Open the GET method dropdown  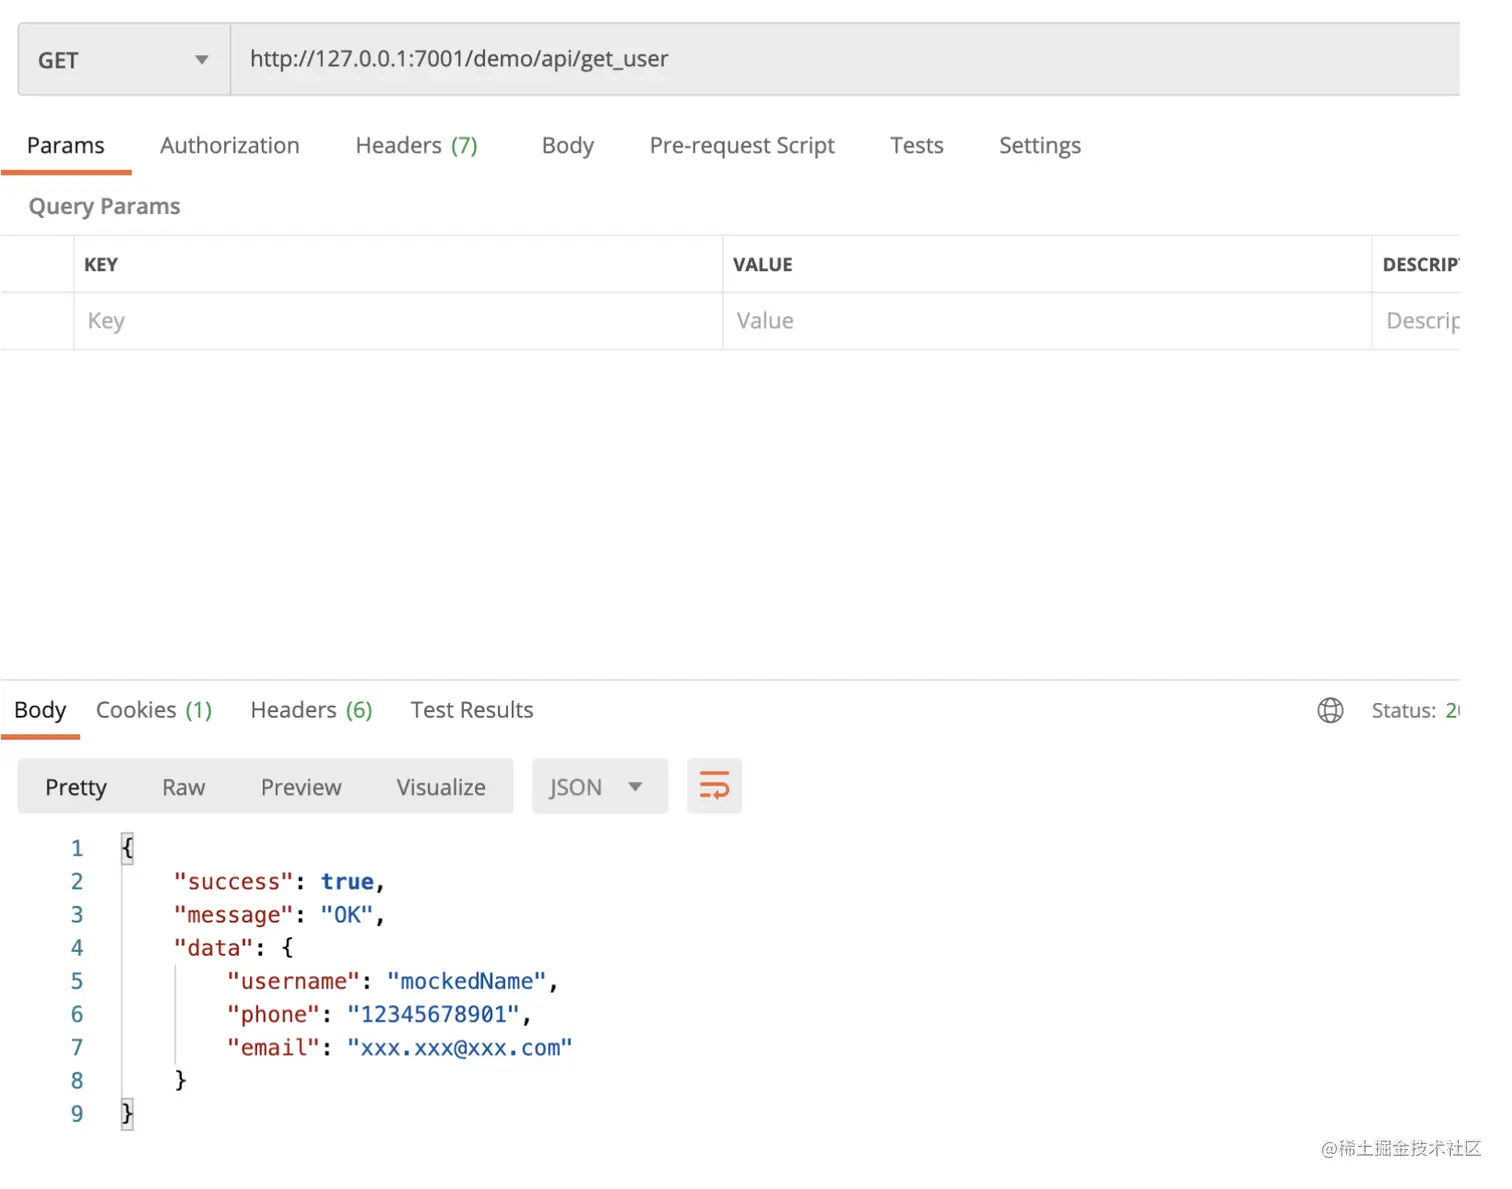pyautogui.click(x=124, y=60)
